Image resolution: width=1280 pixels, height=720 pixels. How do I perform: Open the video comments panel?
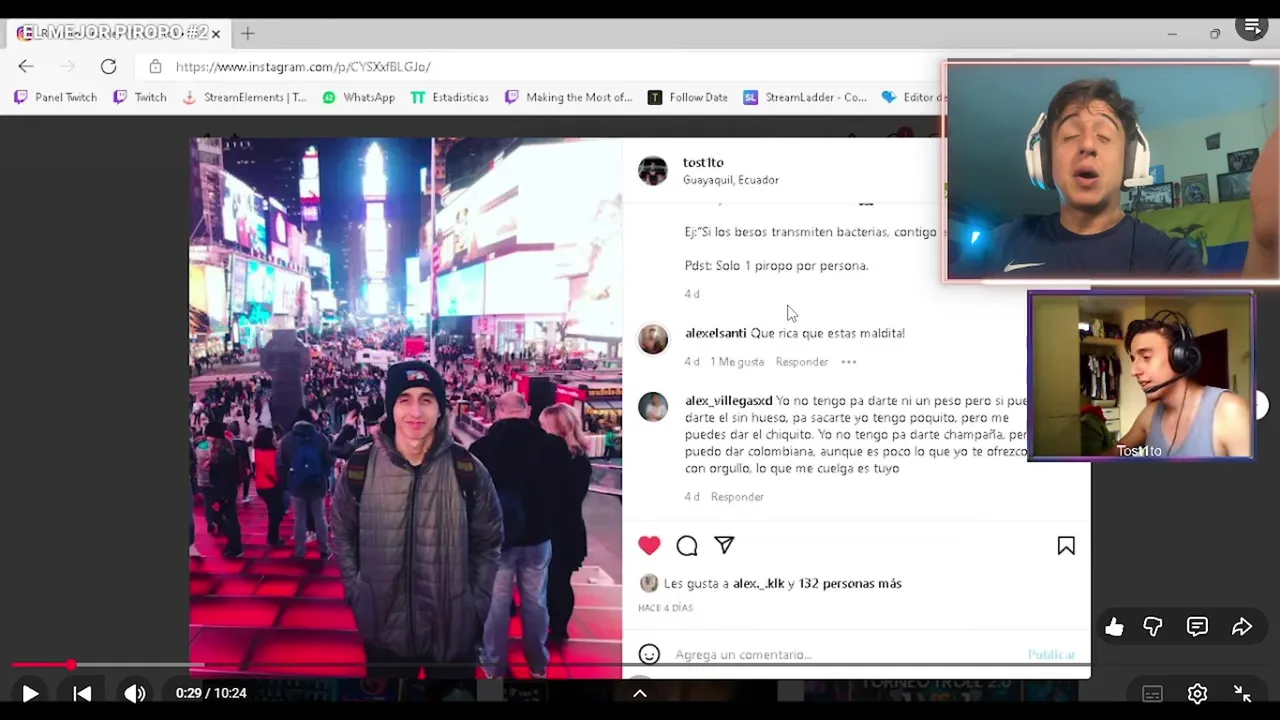[x=1197, y=627]
